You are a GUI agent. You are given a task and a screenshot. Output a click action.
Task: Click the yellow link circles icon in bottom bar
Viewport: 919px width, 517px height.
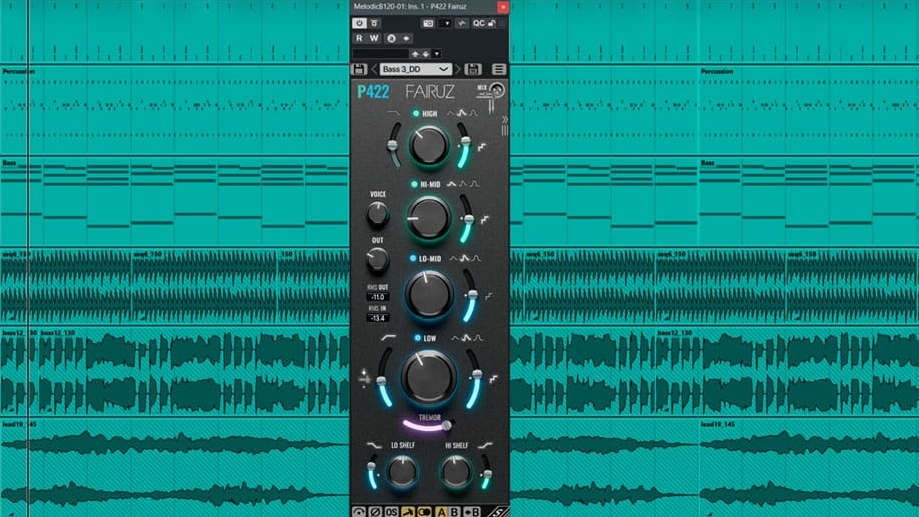point(424,512)
